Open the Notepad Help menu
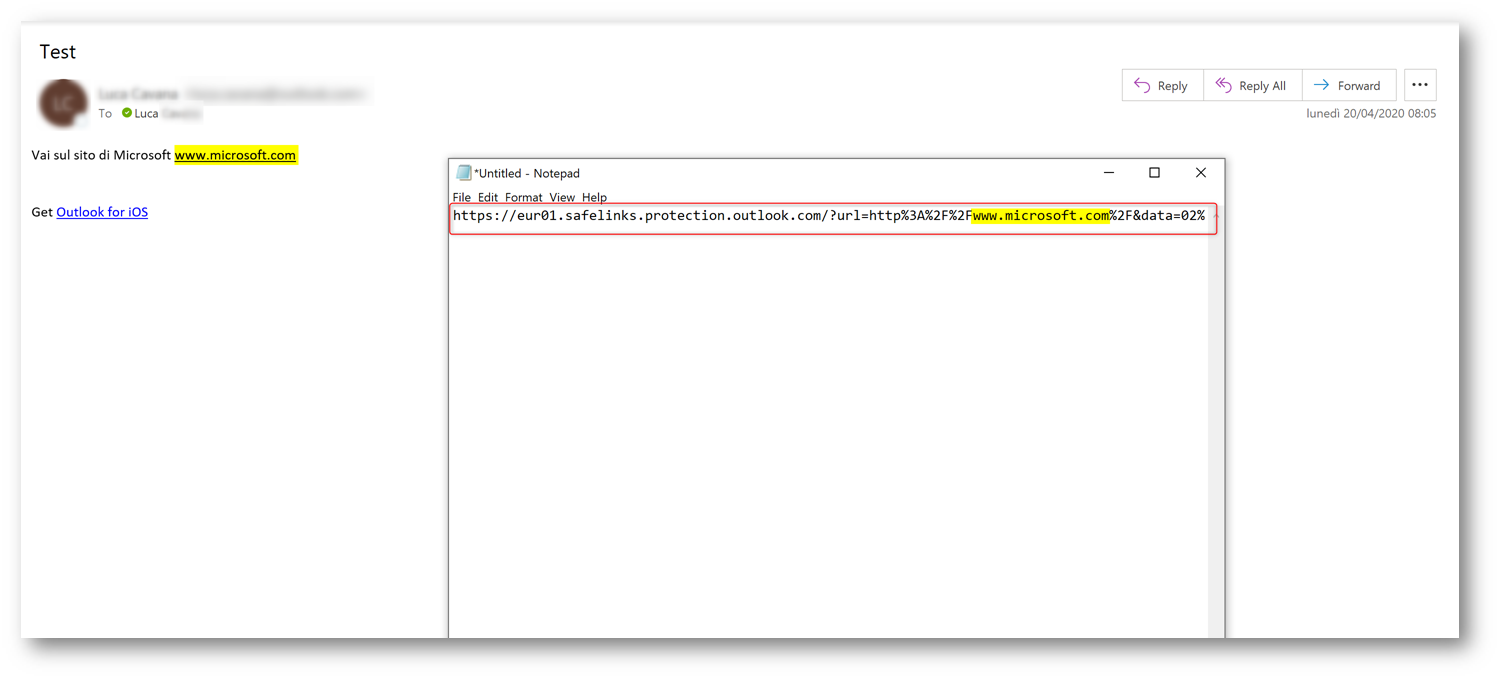Screen dimensions: 1501x680 coord(594,197)
